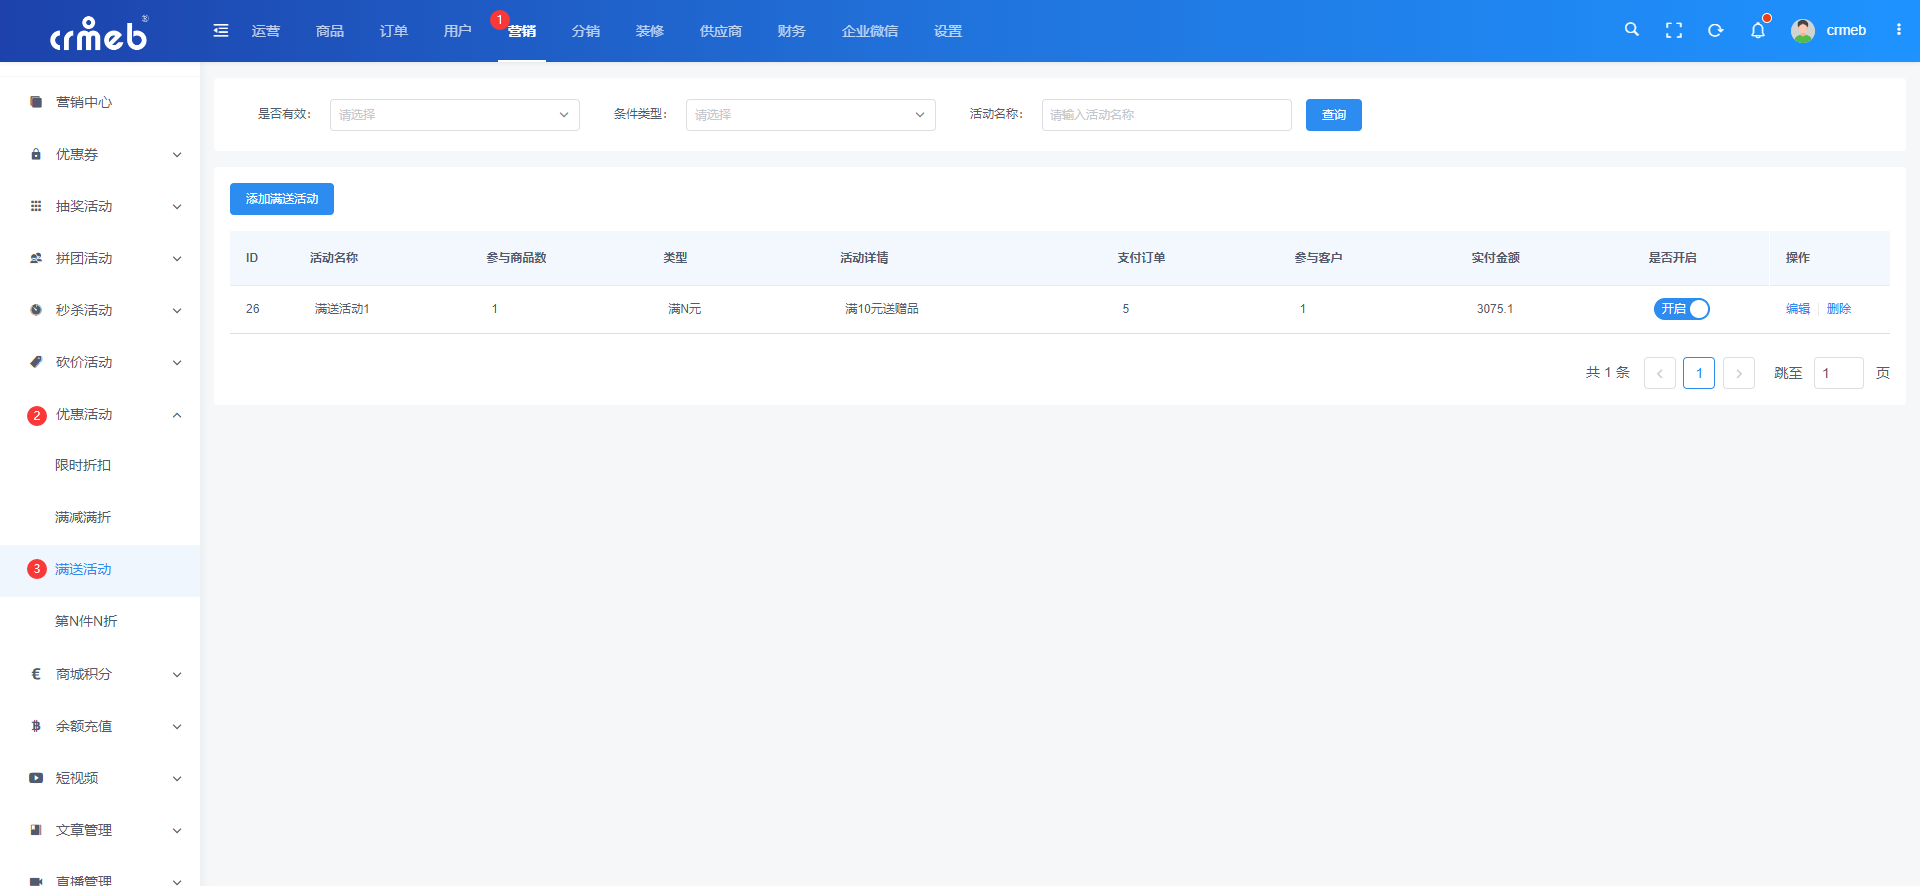Open the vertical three-dot more menu
The image size is (1920, 886).
click(1898, 30)
